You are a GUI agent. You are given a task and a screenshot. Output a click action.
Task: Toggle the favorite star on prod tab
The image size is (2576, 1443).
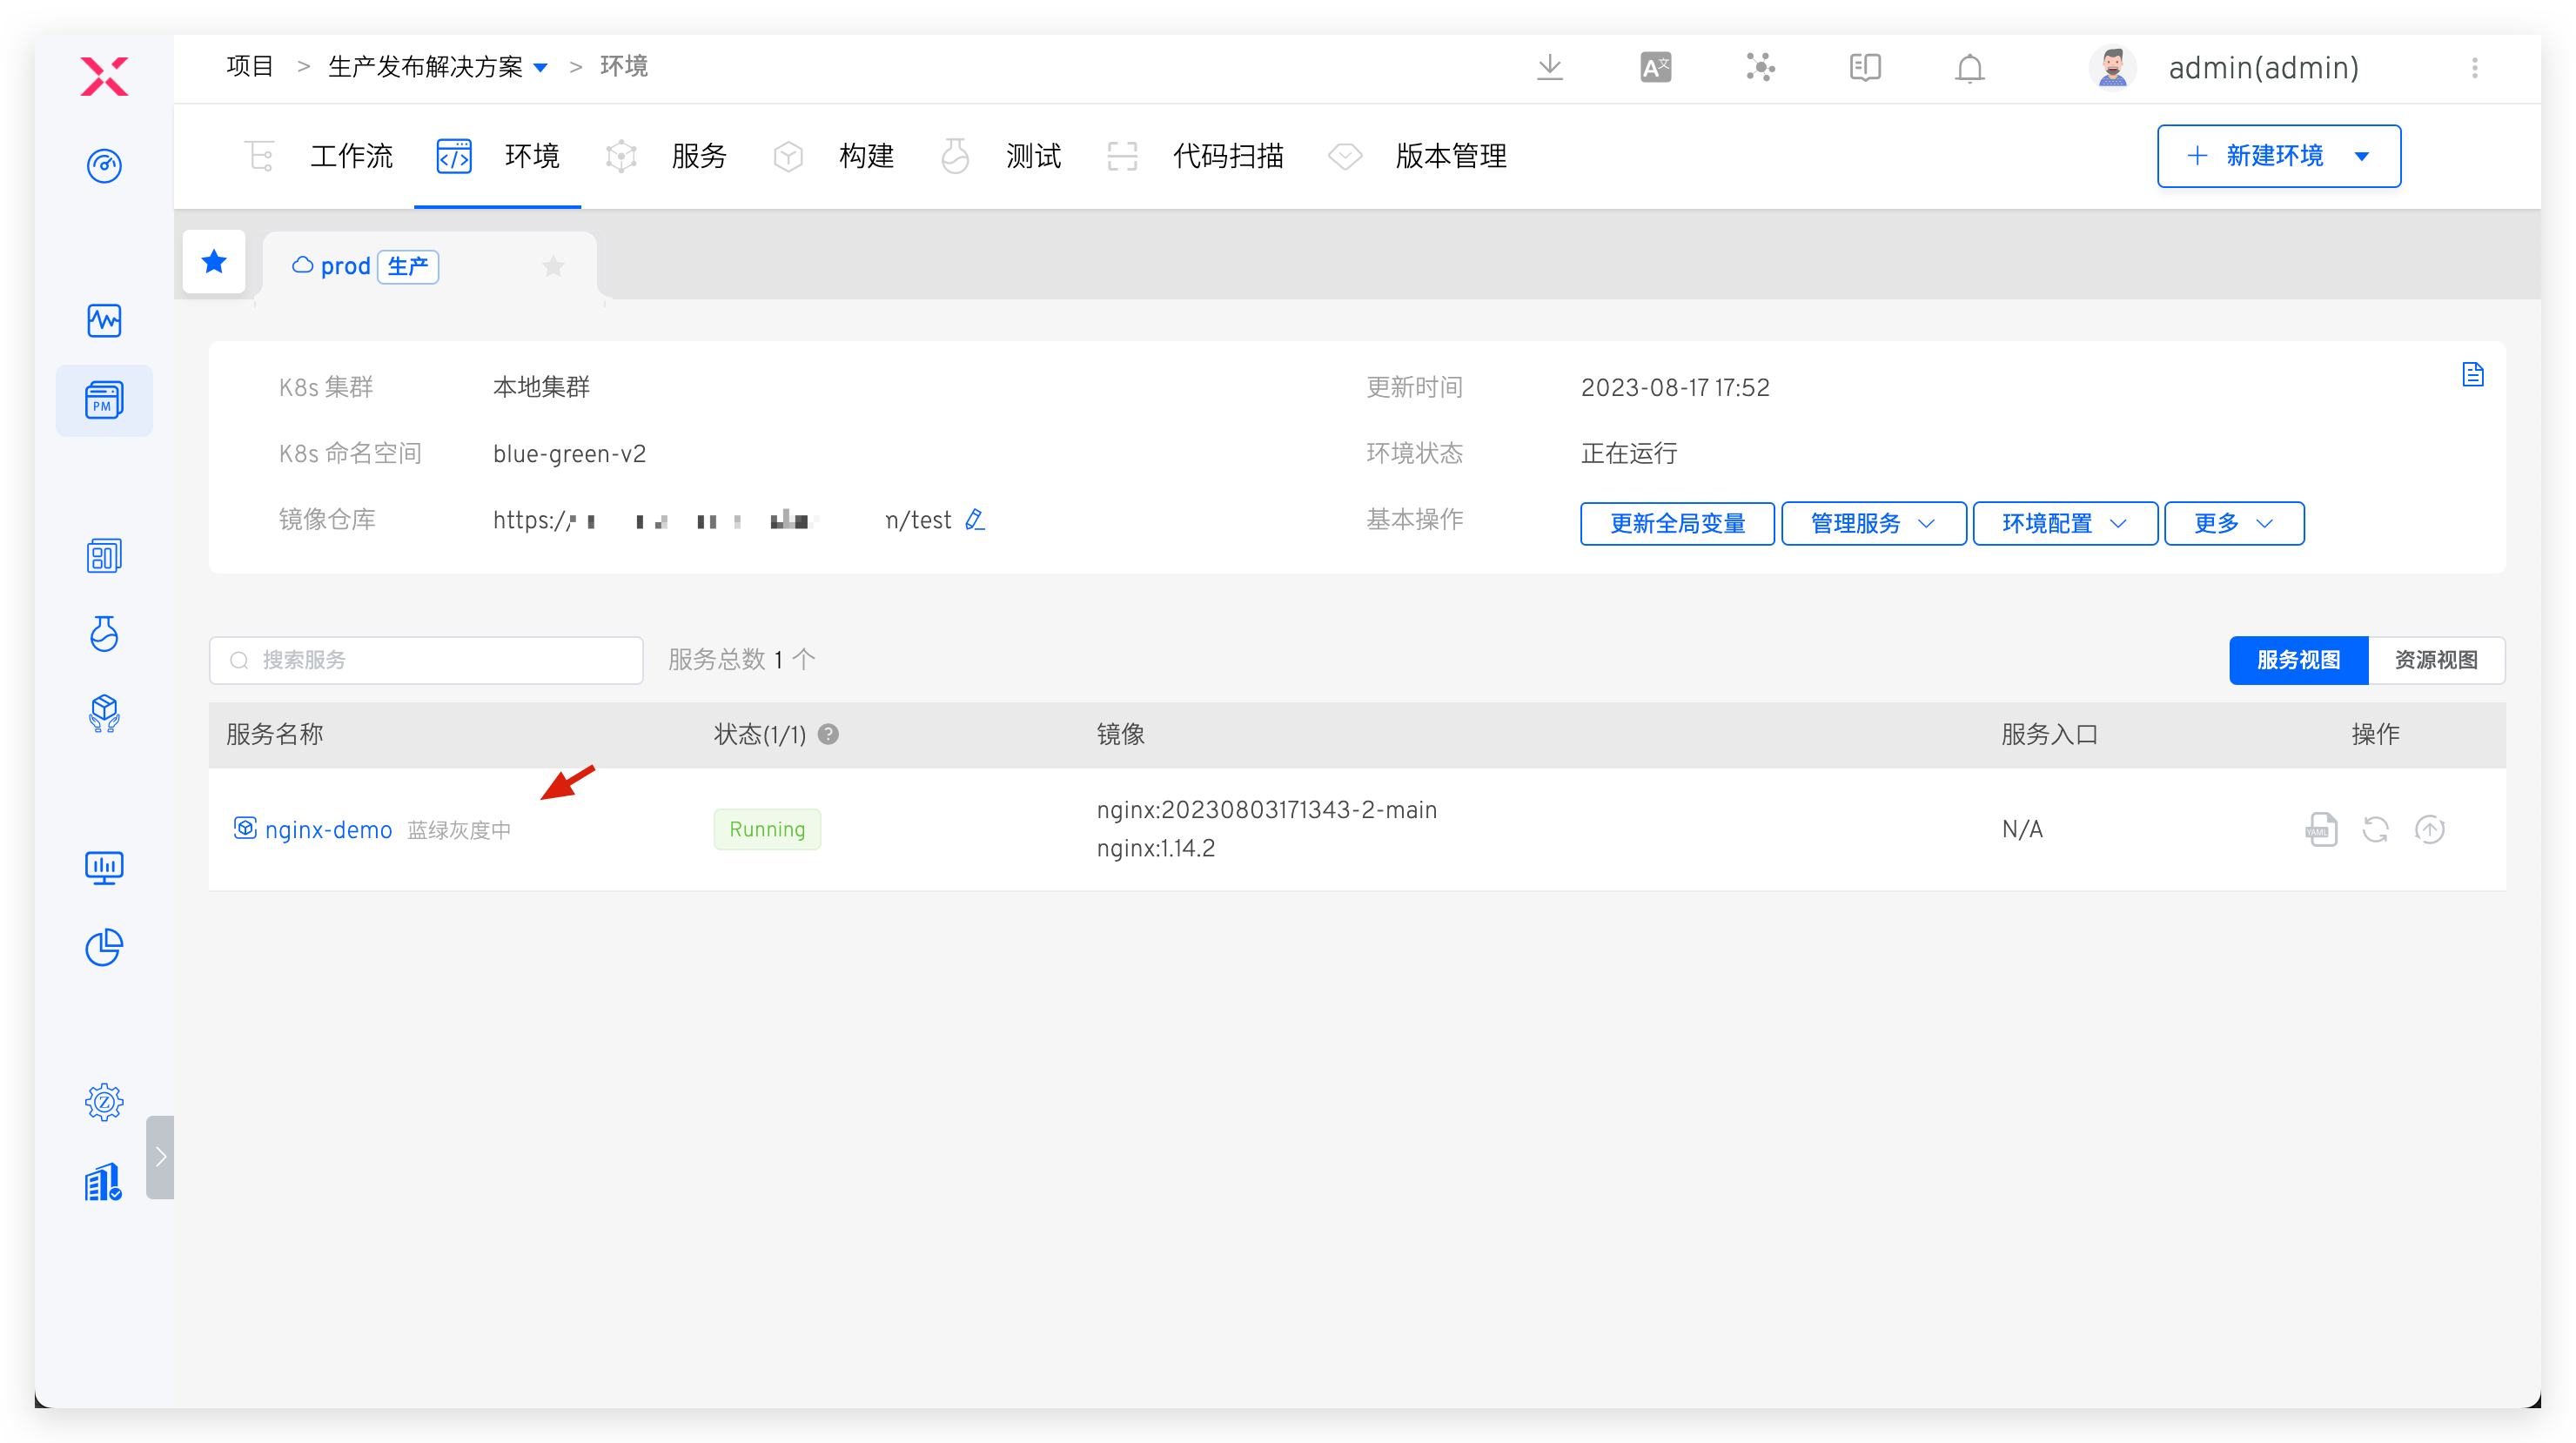[x=553, y=266]
